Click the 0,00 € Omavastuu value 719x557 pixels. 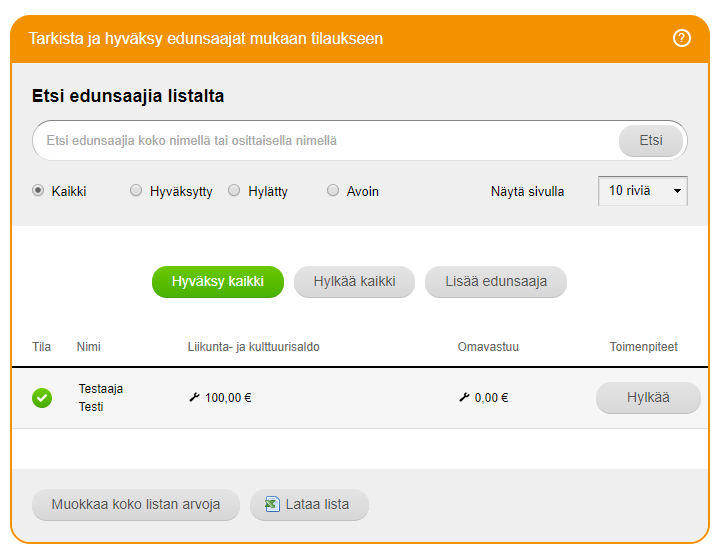pyautogui.click(x=491, y=397)
